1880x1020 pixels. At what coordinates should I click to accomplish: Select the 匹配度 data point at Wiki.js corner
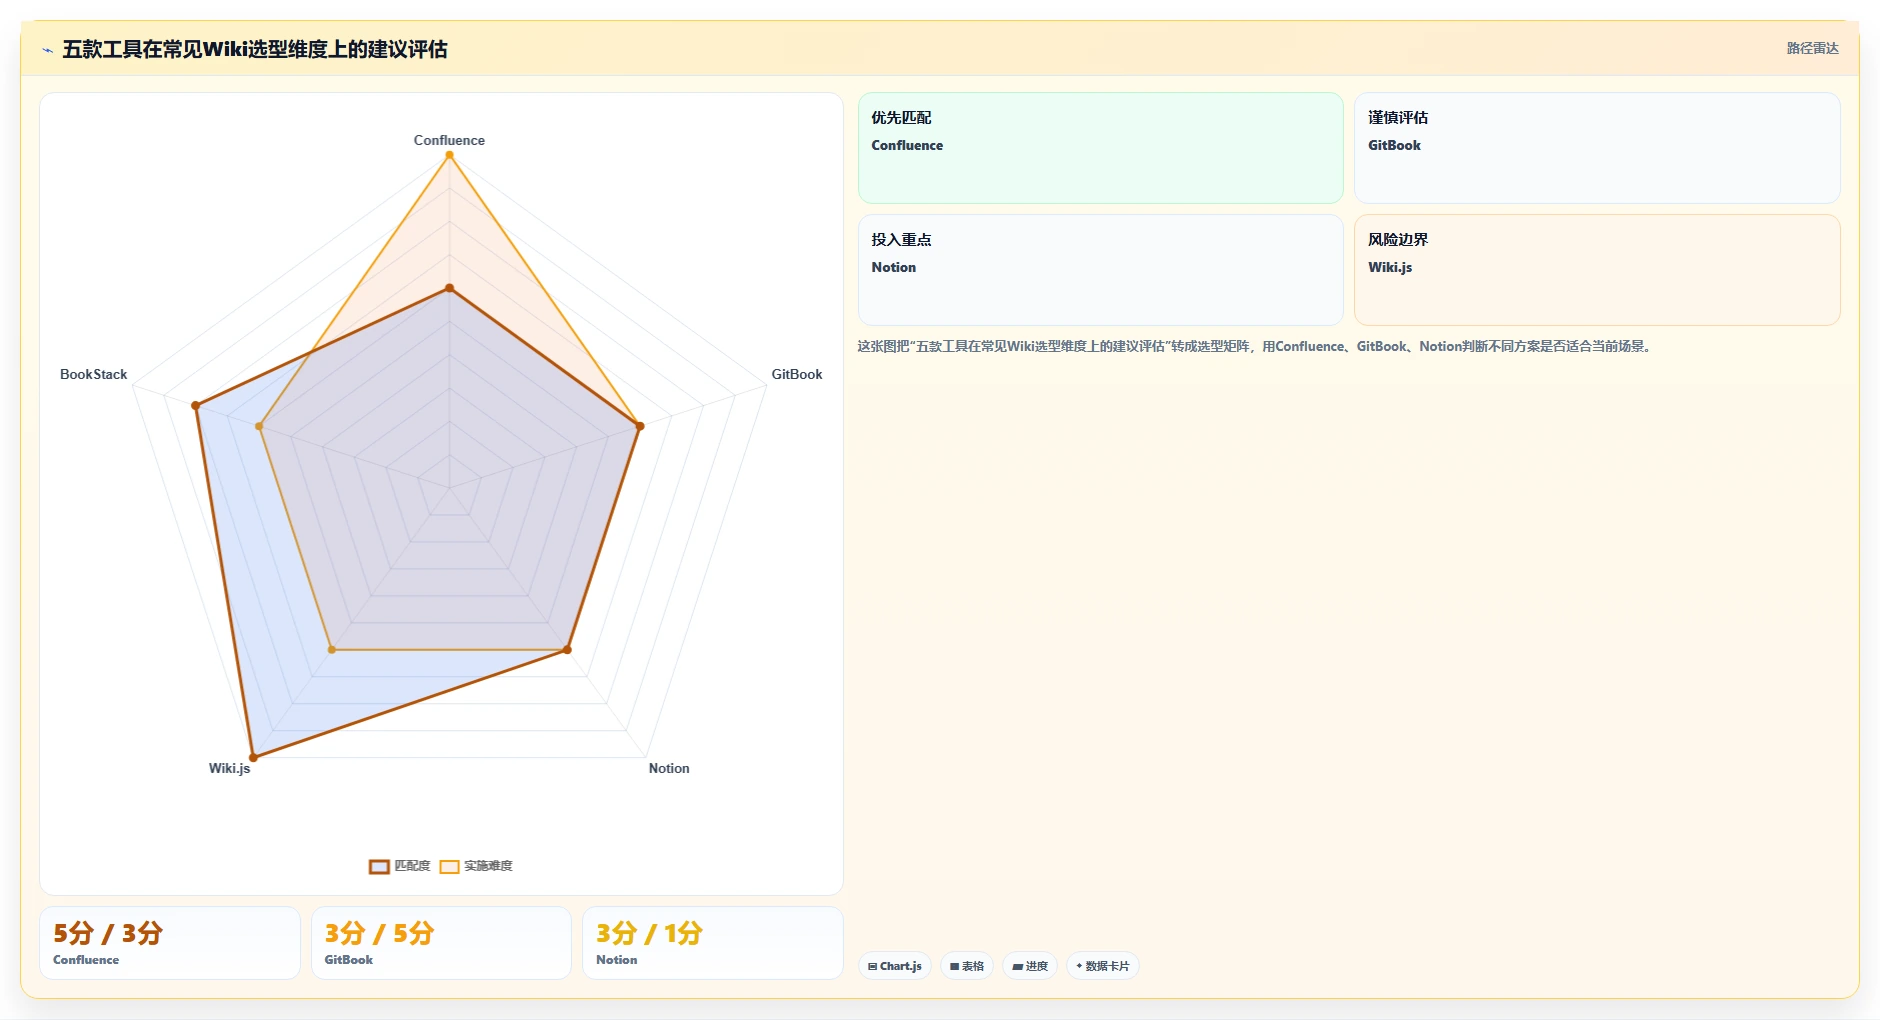point(253,757)
